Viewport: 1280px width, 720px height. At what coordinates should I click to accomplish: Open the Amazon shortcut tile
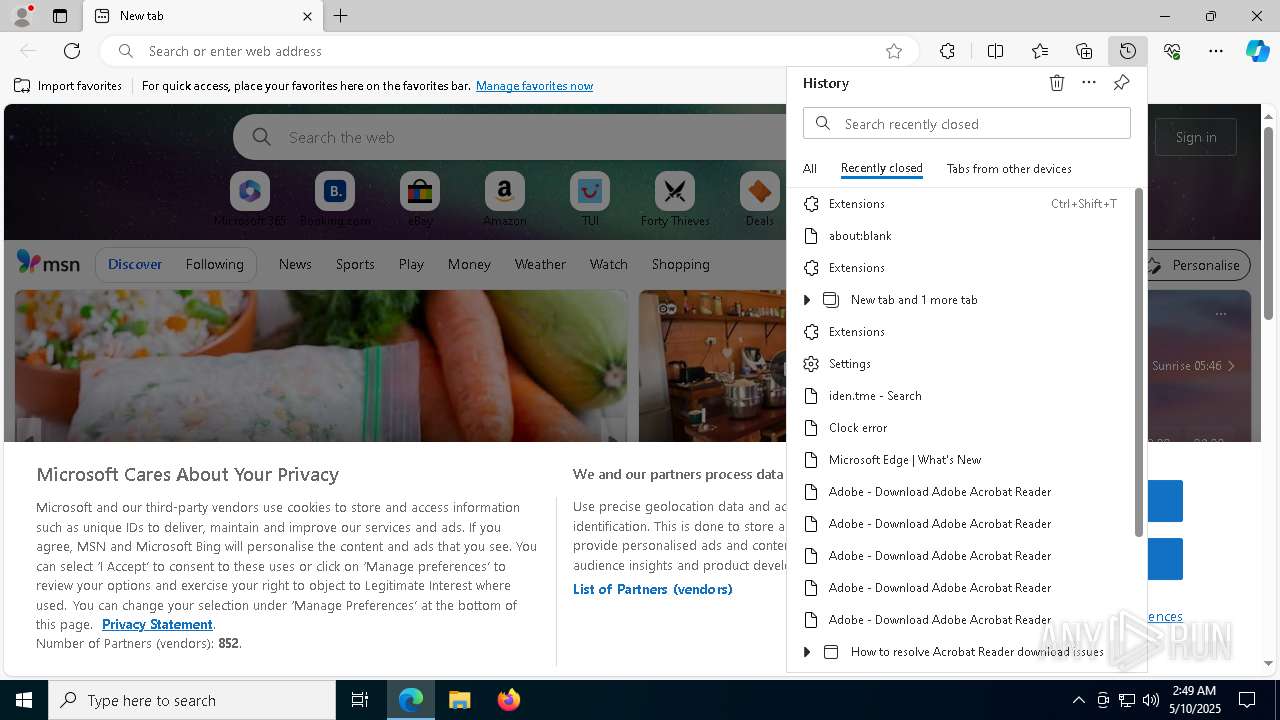[504, 200]
